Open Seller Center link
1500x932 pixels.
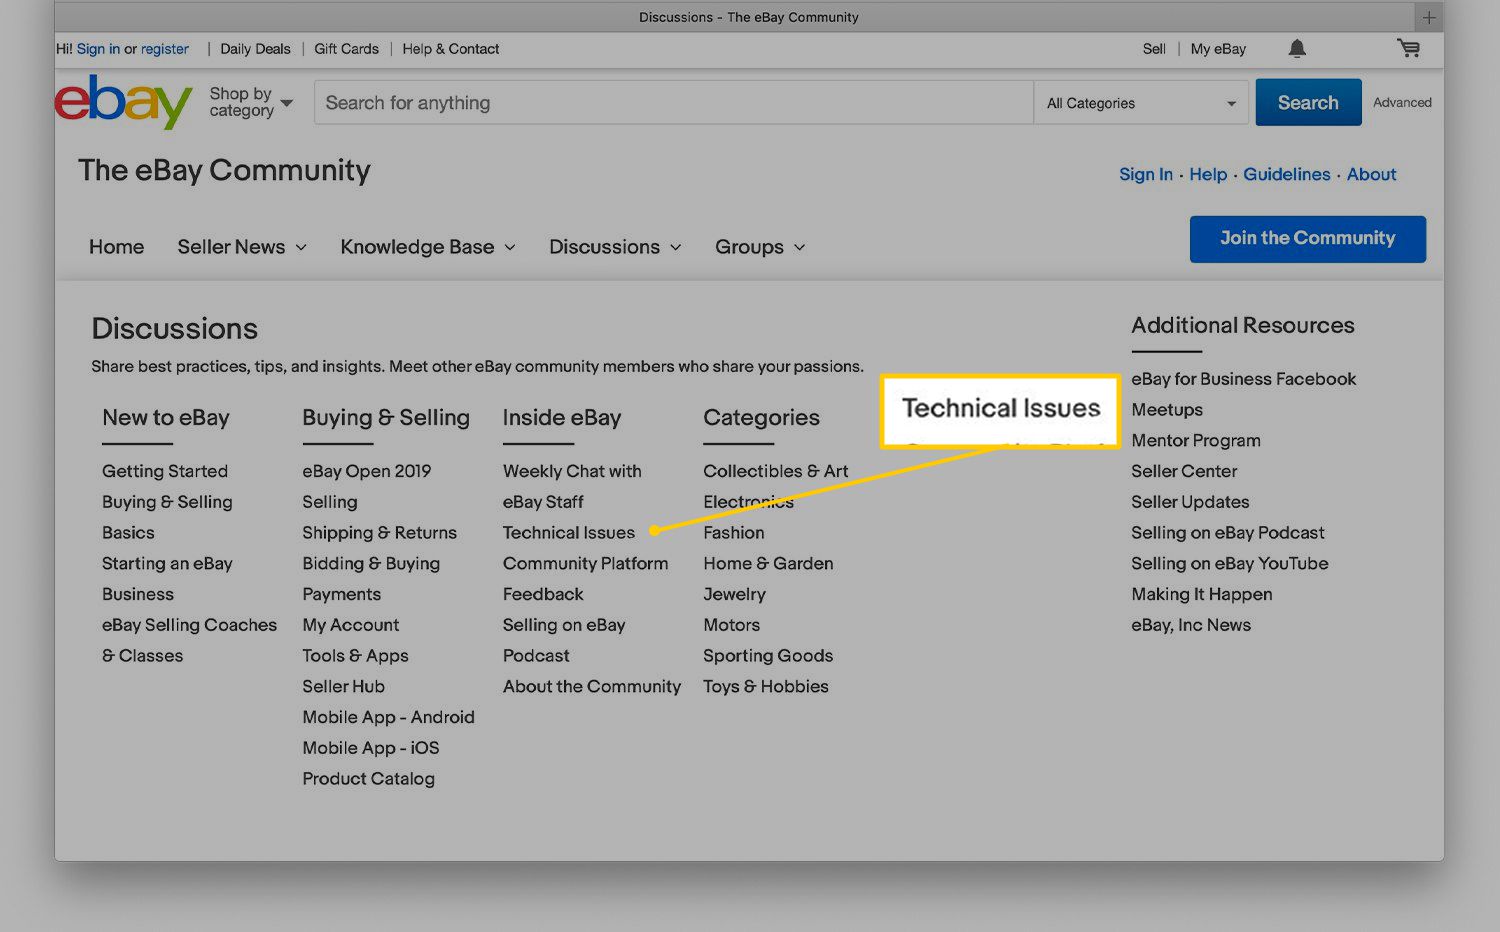(x=1184, y=471)
